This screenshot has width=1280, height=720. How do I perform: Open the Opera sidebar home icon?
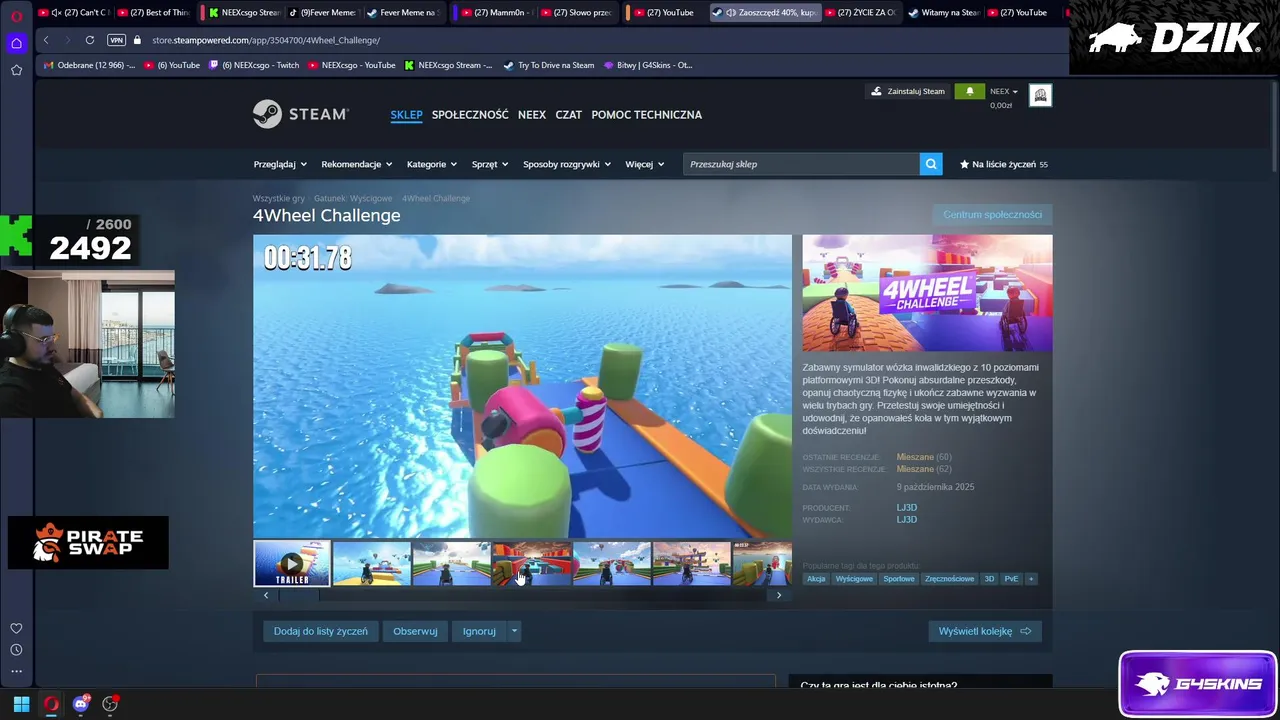tap(16, 43)
